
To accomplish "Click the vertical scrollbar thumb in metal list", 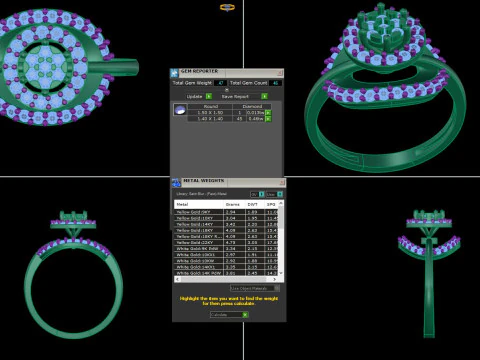I will [x=281, y=217].
